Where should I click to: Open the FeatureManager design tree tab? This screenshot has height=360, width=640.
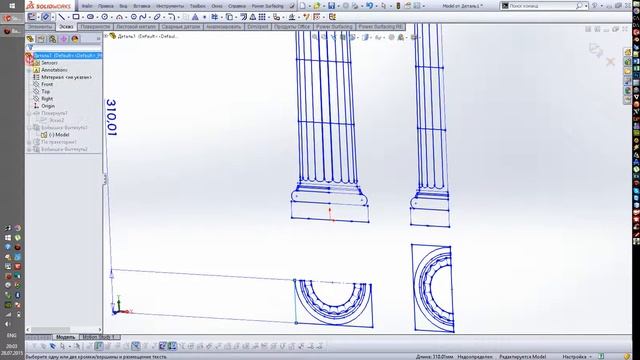pyautogui.click(x=30, y=39)
